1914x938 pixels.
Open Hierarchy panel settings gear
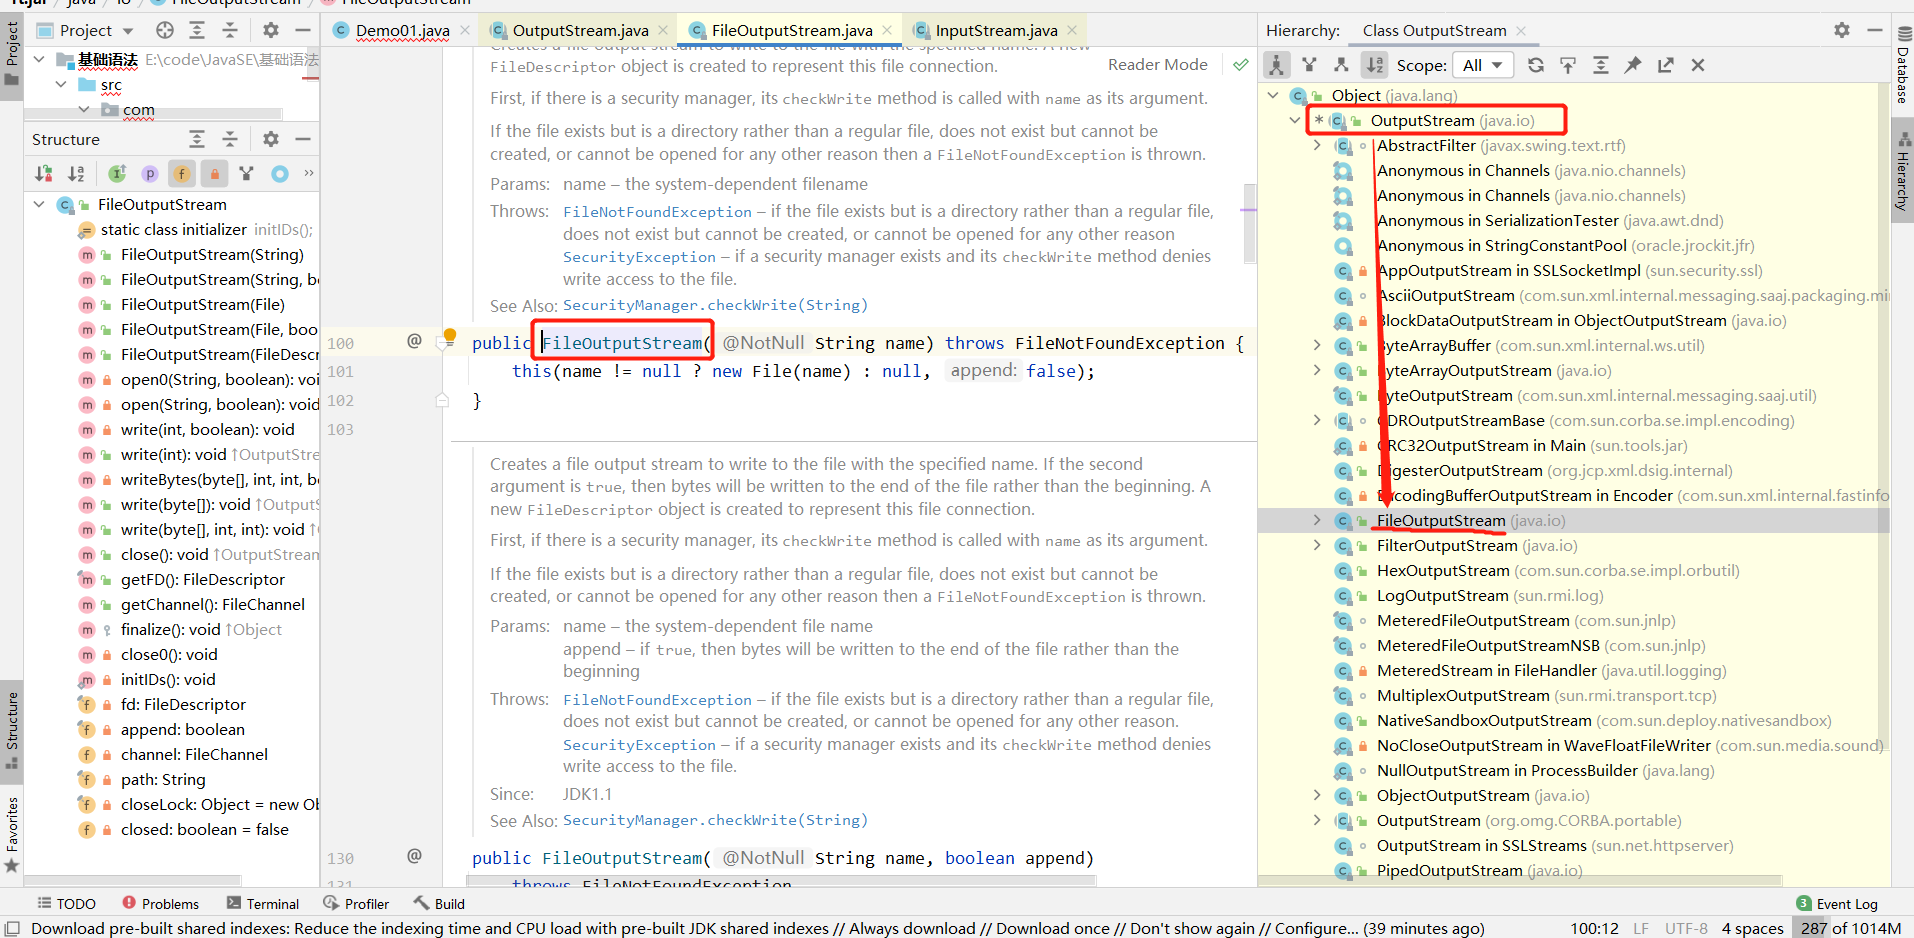coord(1842,30)
